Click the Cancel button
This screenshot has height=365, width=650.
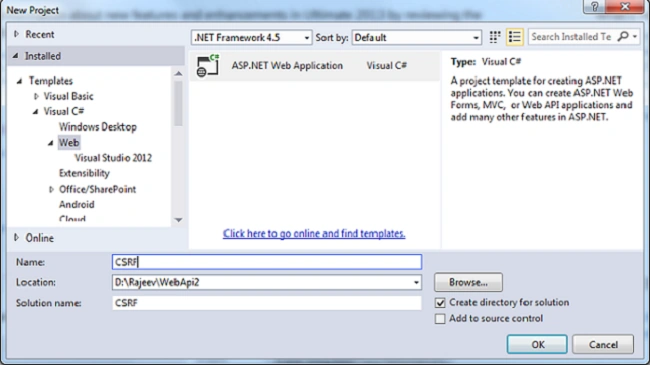point(603,344)
